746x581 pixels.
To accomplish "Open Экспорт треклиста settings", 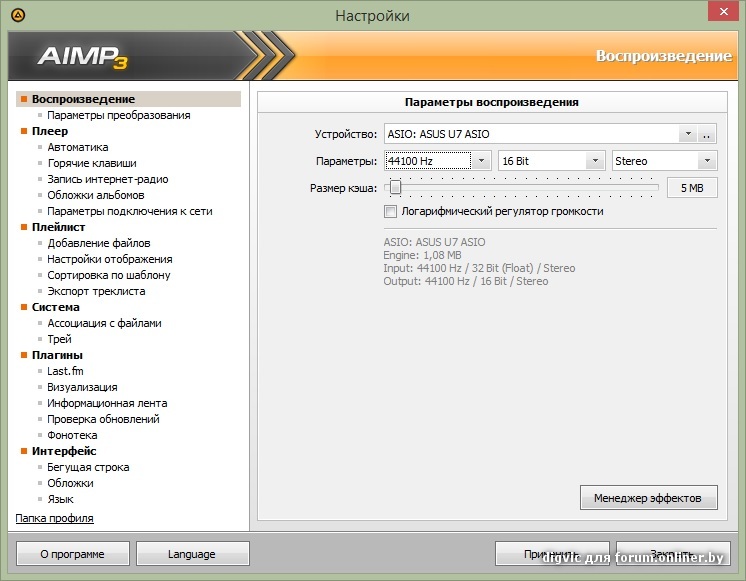I will click(96, 291).
